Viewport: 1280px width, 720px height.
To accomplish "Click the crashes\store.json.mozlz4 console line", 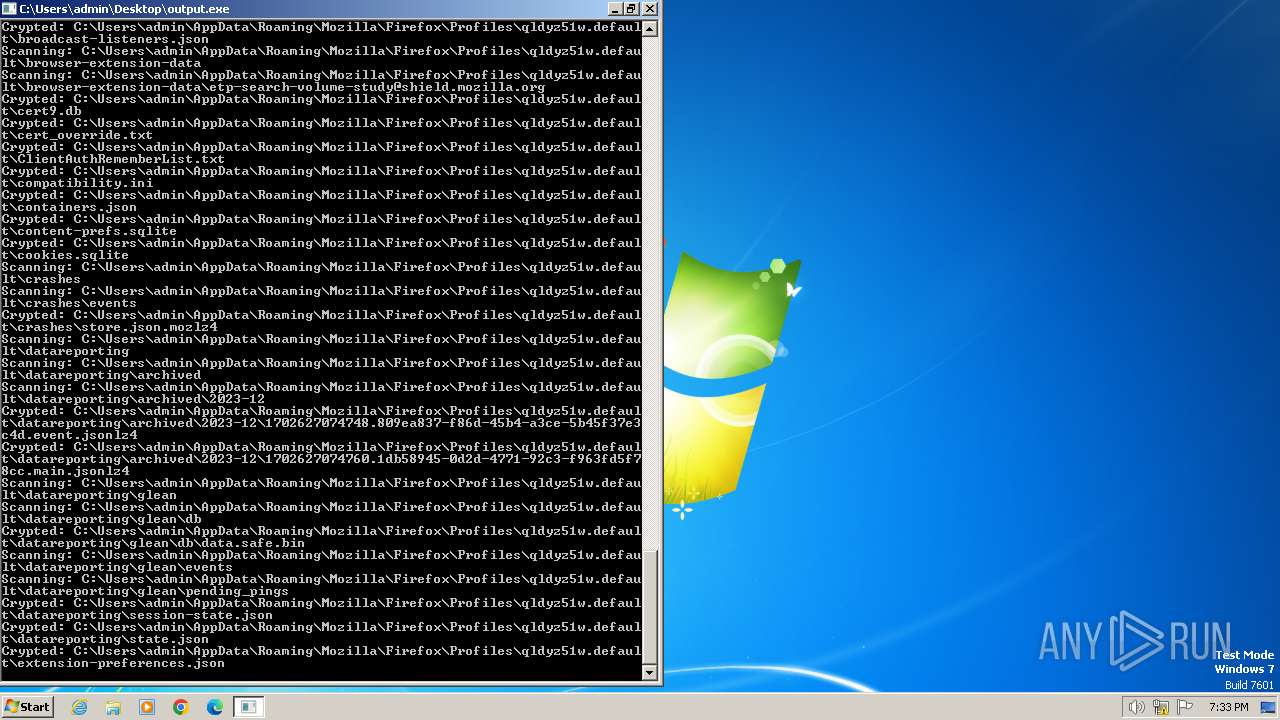I will pyautogui.click(x=108, y=327).
